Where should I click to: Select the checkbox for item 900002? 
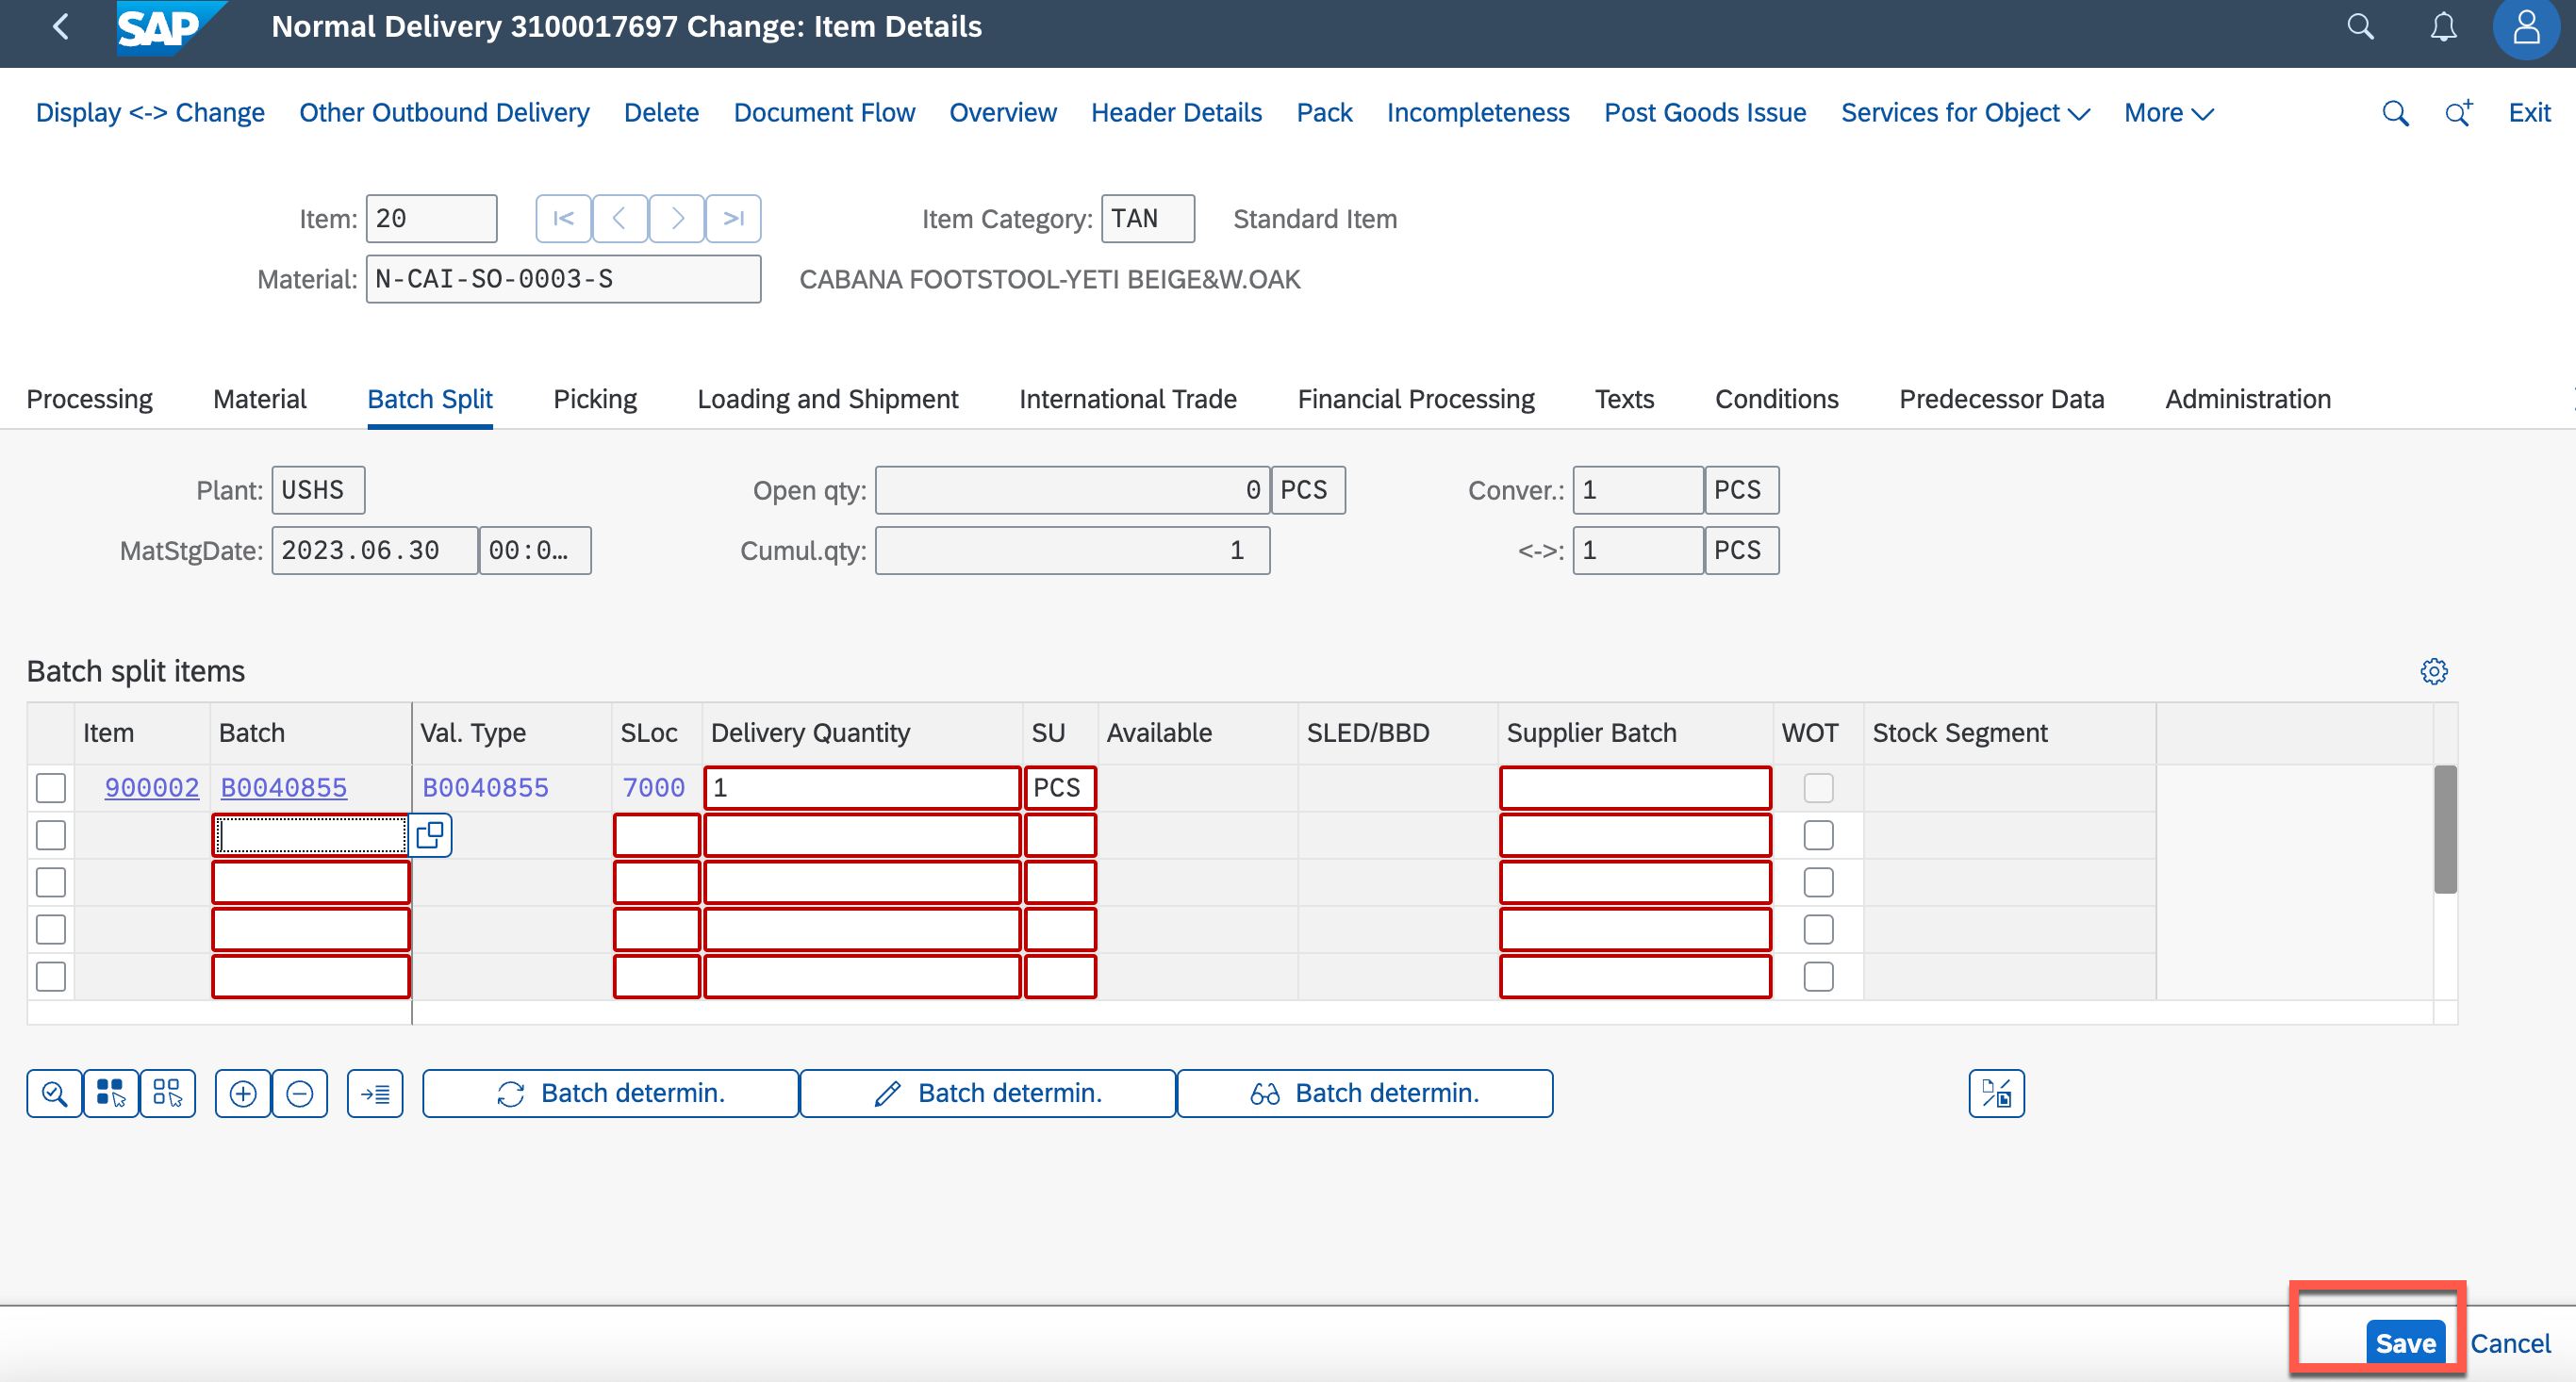[x=51, y=788]
